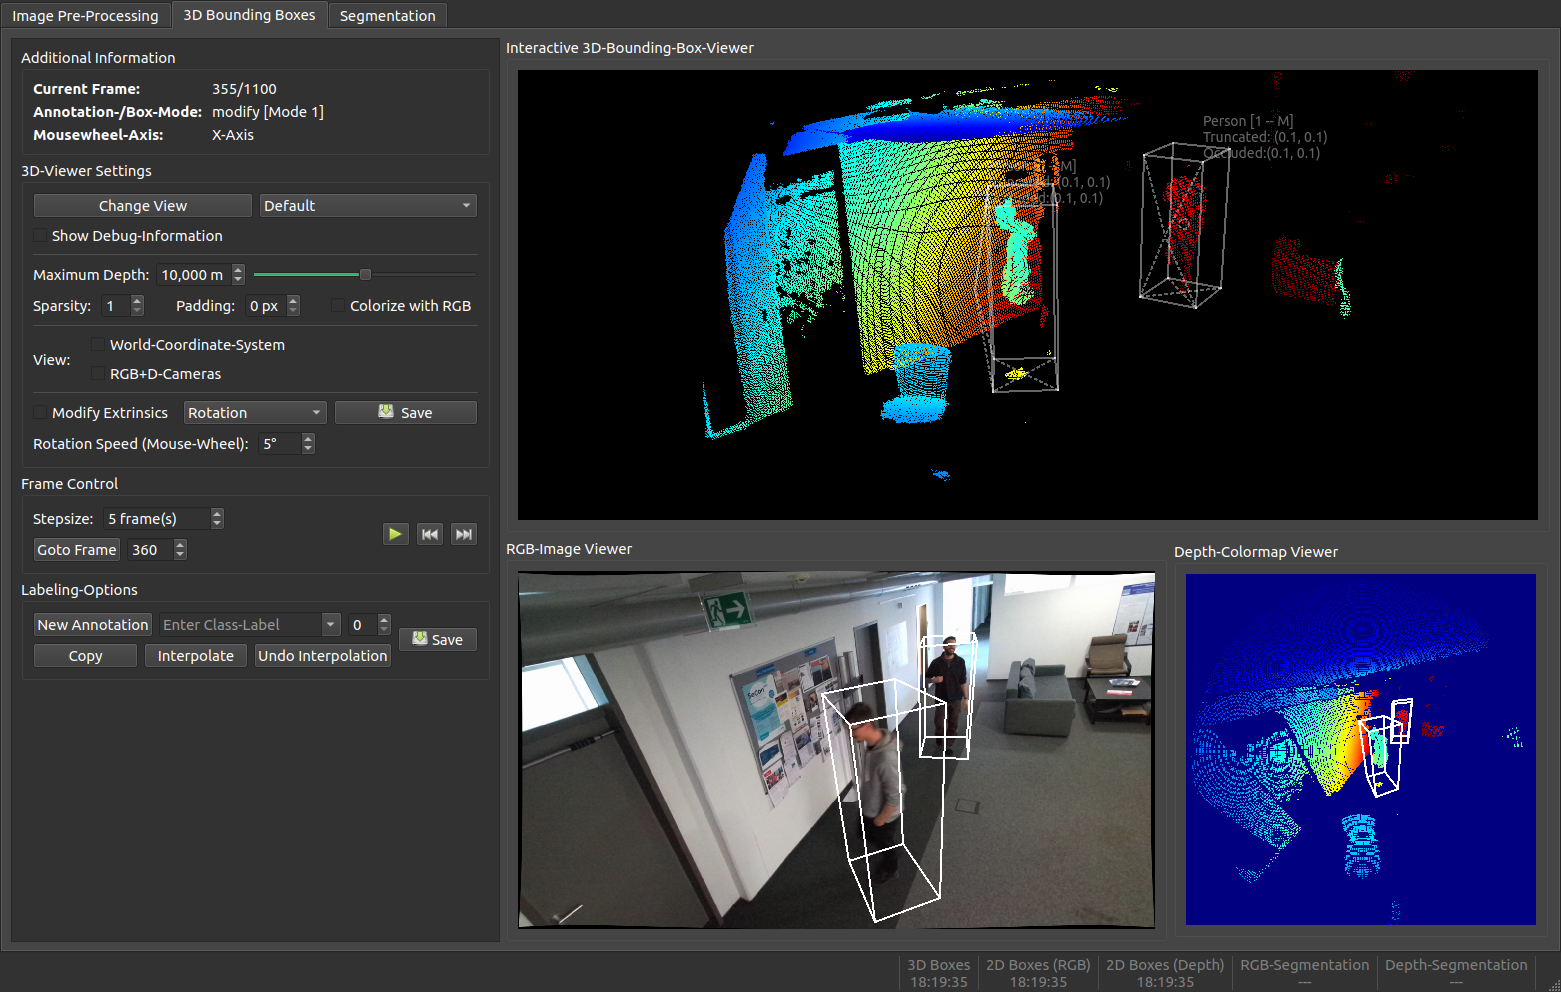Click the New Annotation button
Screen dimensions: 1561x992
pos(93,625)
